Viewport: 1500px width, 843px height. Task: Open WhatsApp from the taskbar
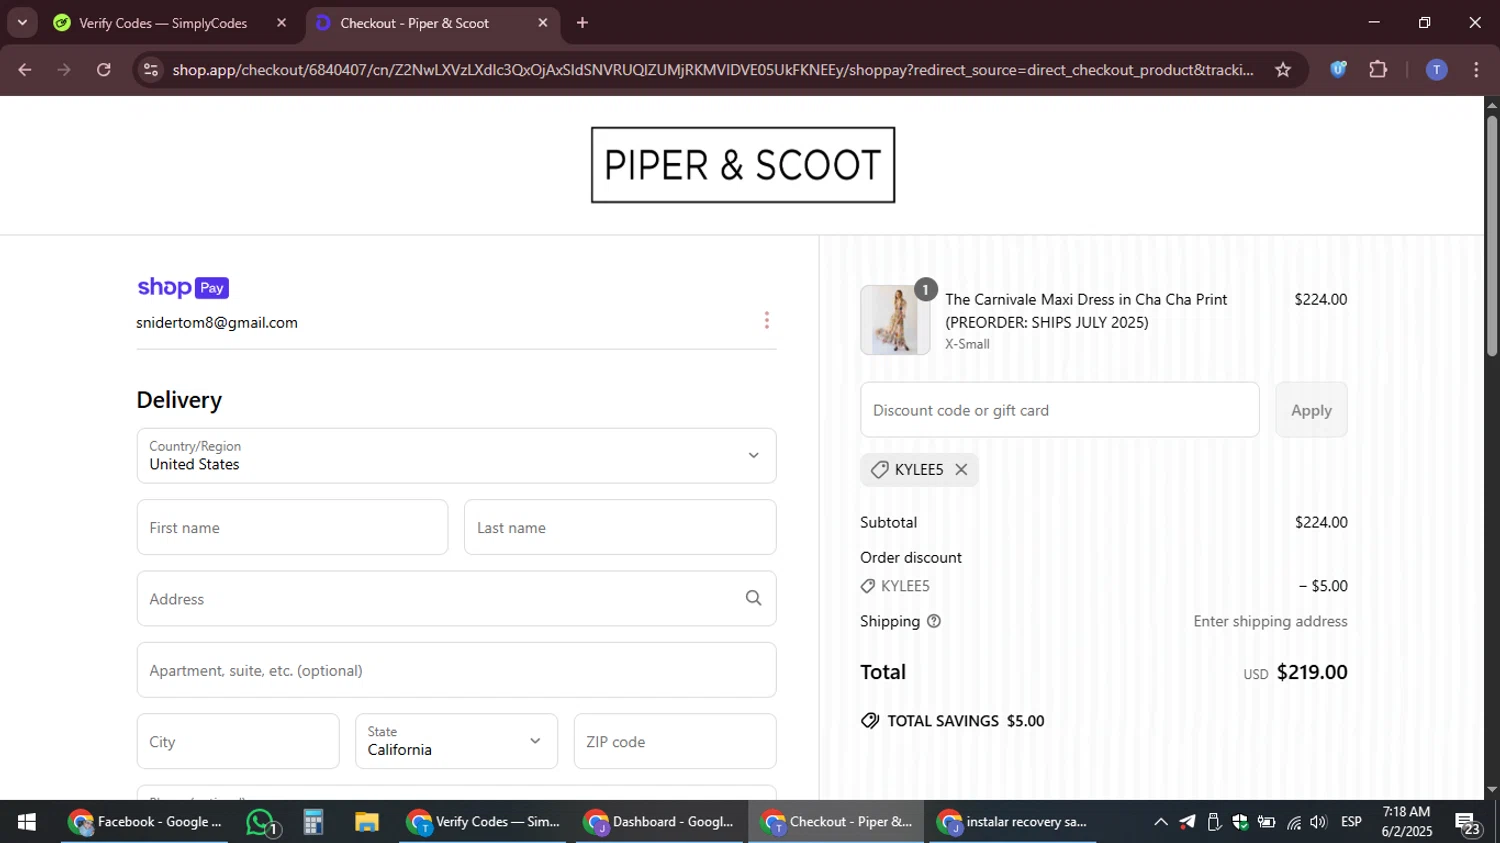point(262,822)
